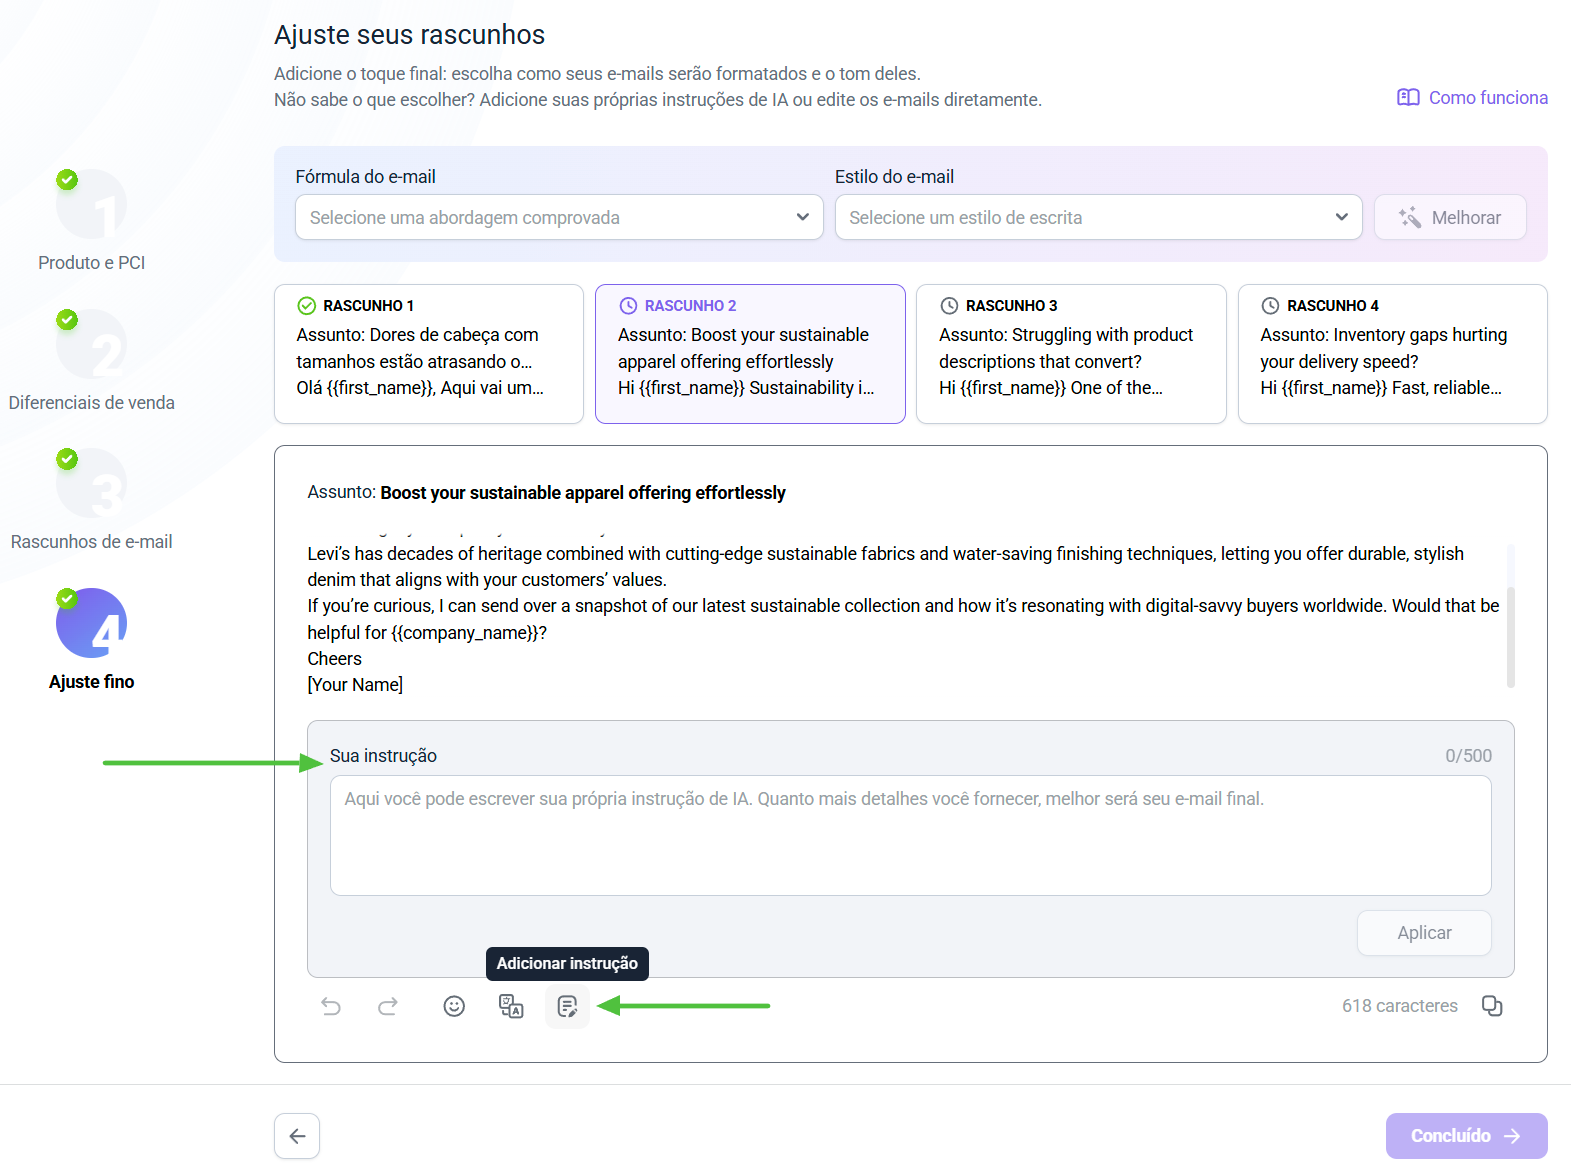This screenshot has width=1571, height=1174.
Task: Copy the email with the copy icon
Action: (1492, 1006)
